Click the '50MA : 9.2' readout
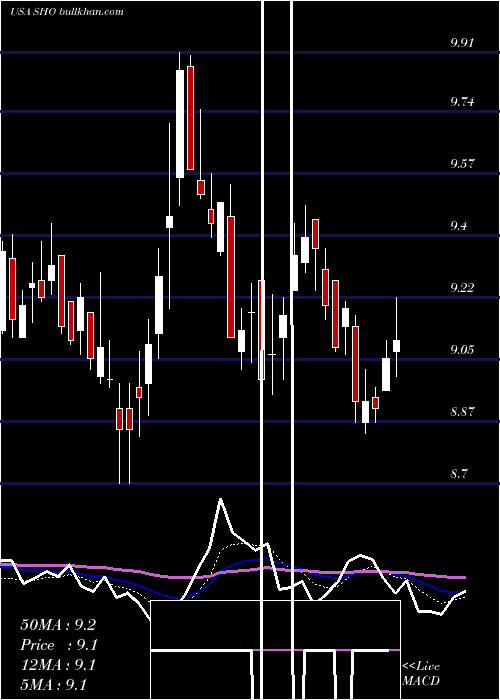 pos(58,625)
